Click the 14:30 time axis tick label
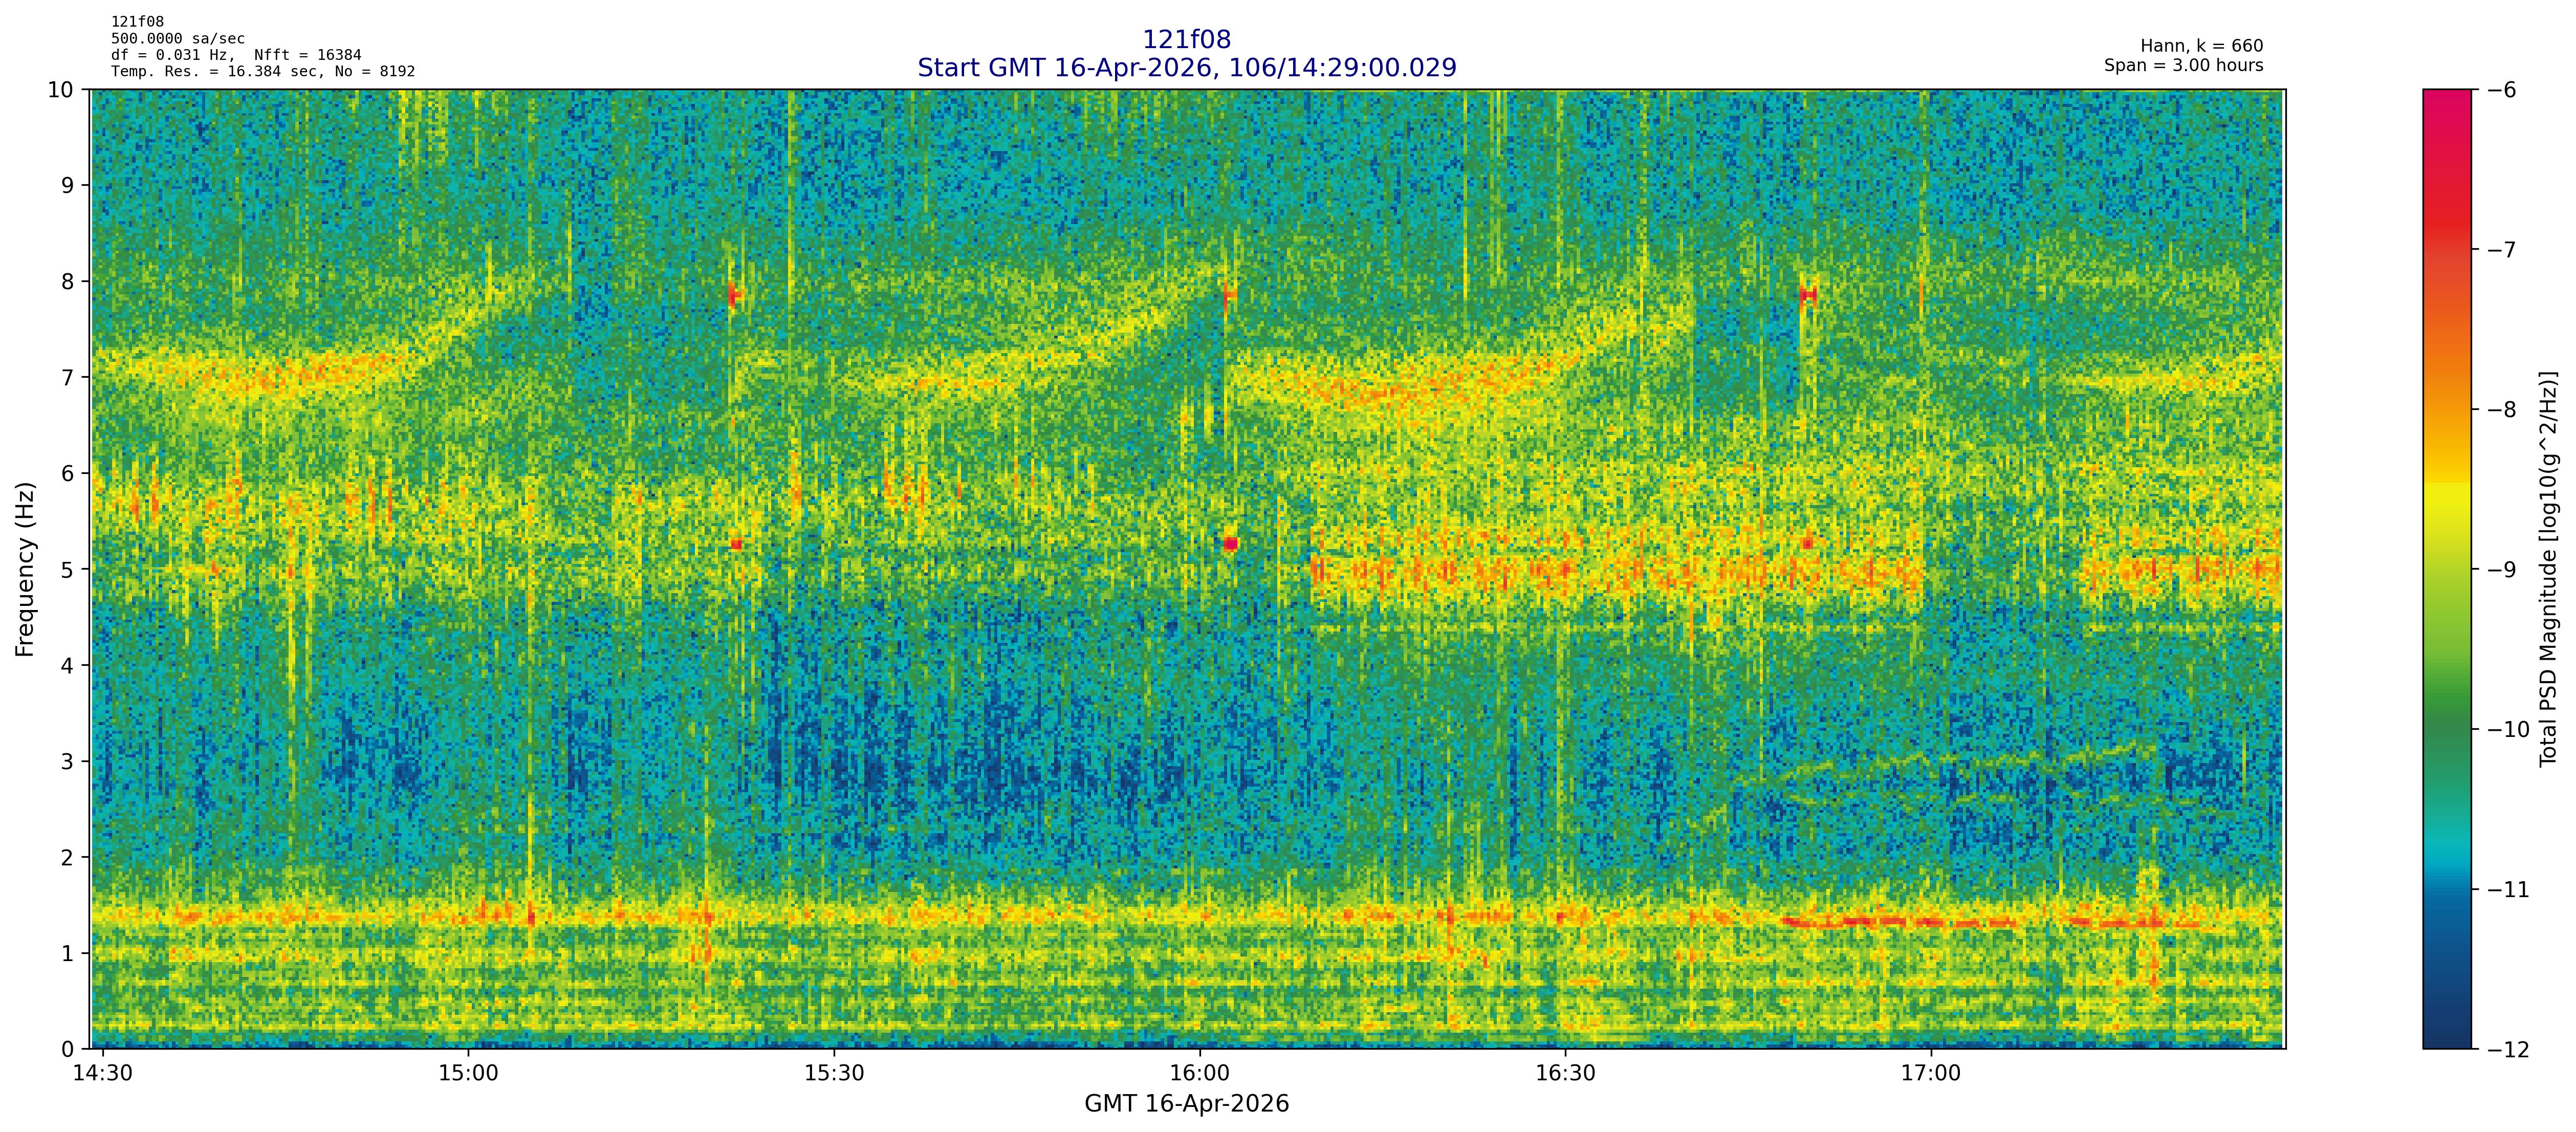The width and height of the screenshot is (2576, 1132). pos(103,1074)
